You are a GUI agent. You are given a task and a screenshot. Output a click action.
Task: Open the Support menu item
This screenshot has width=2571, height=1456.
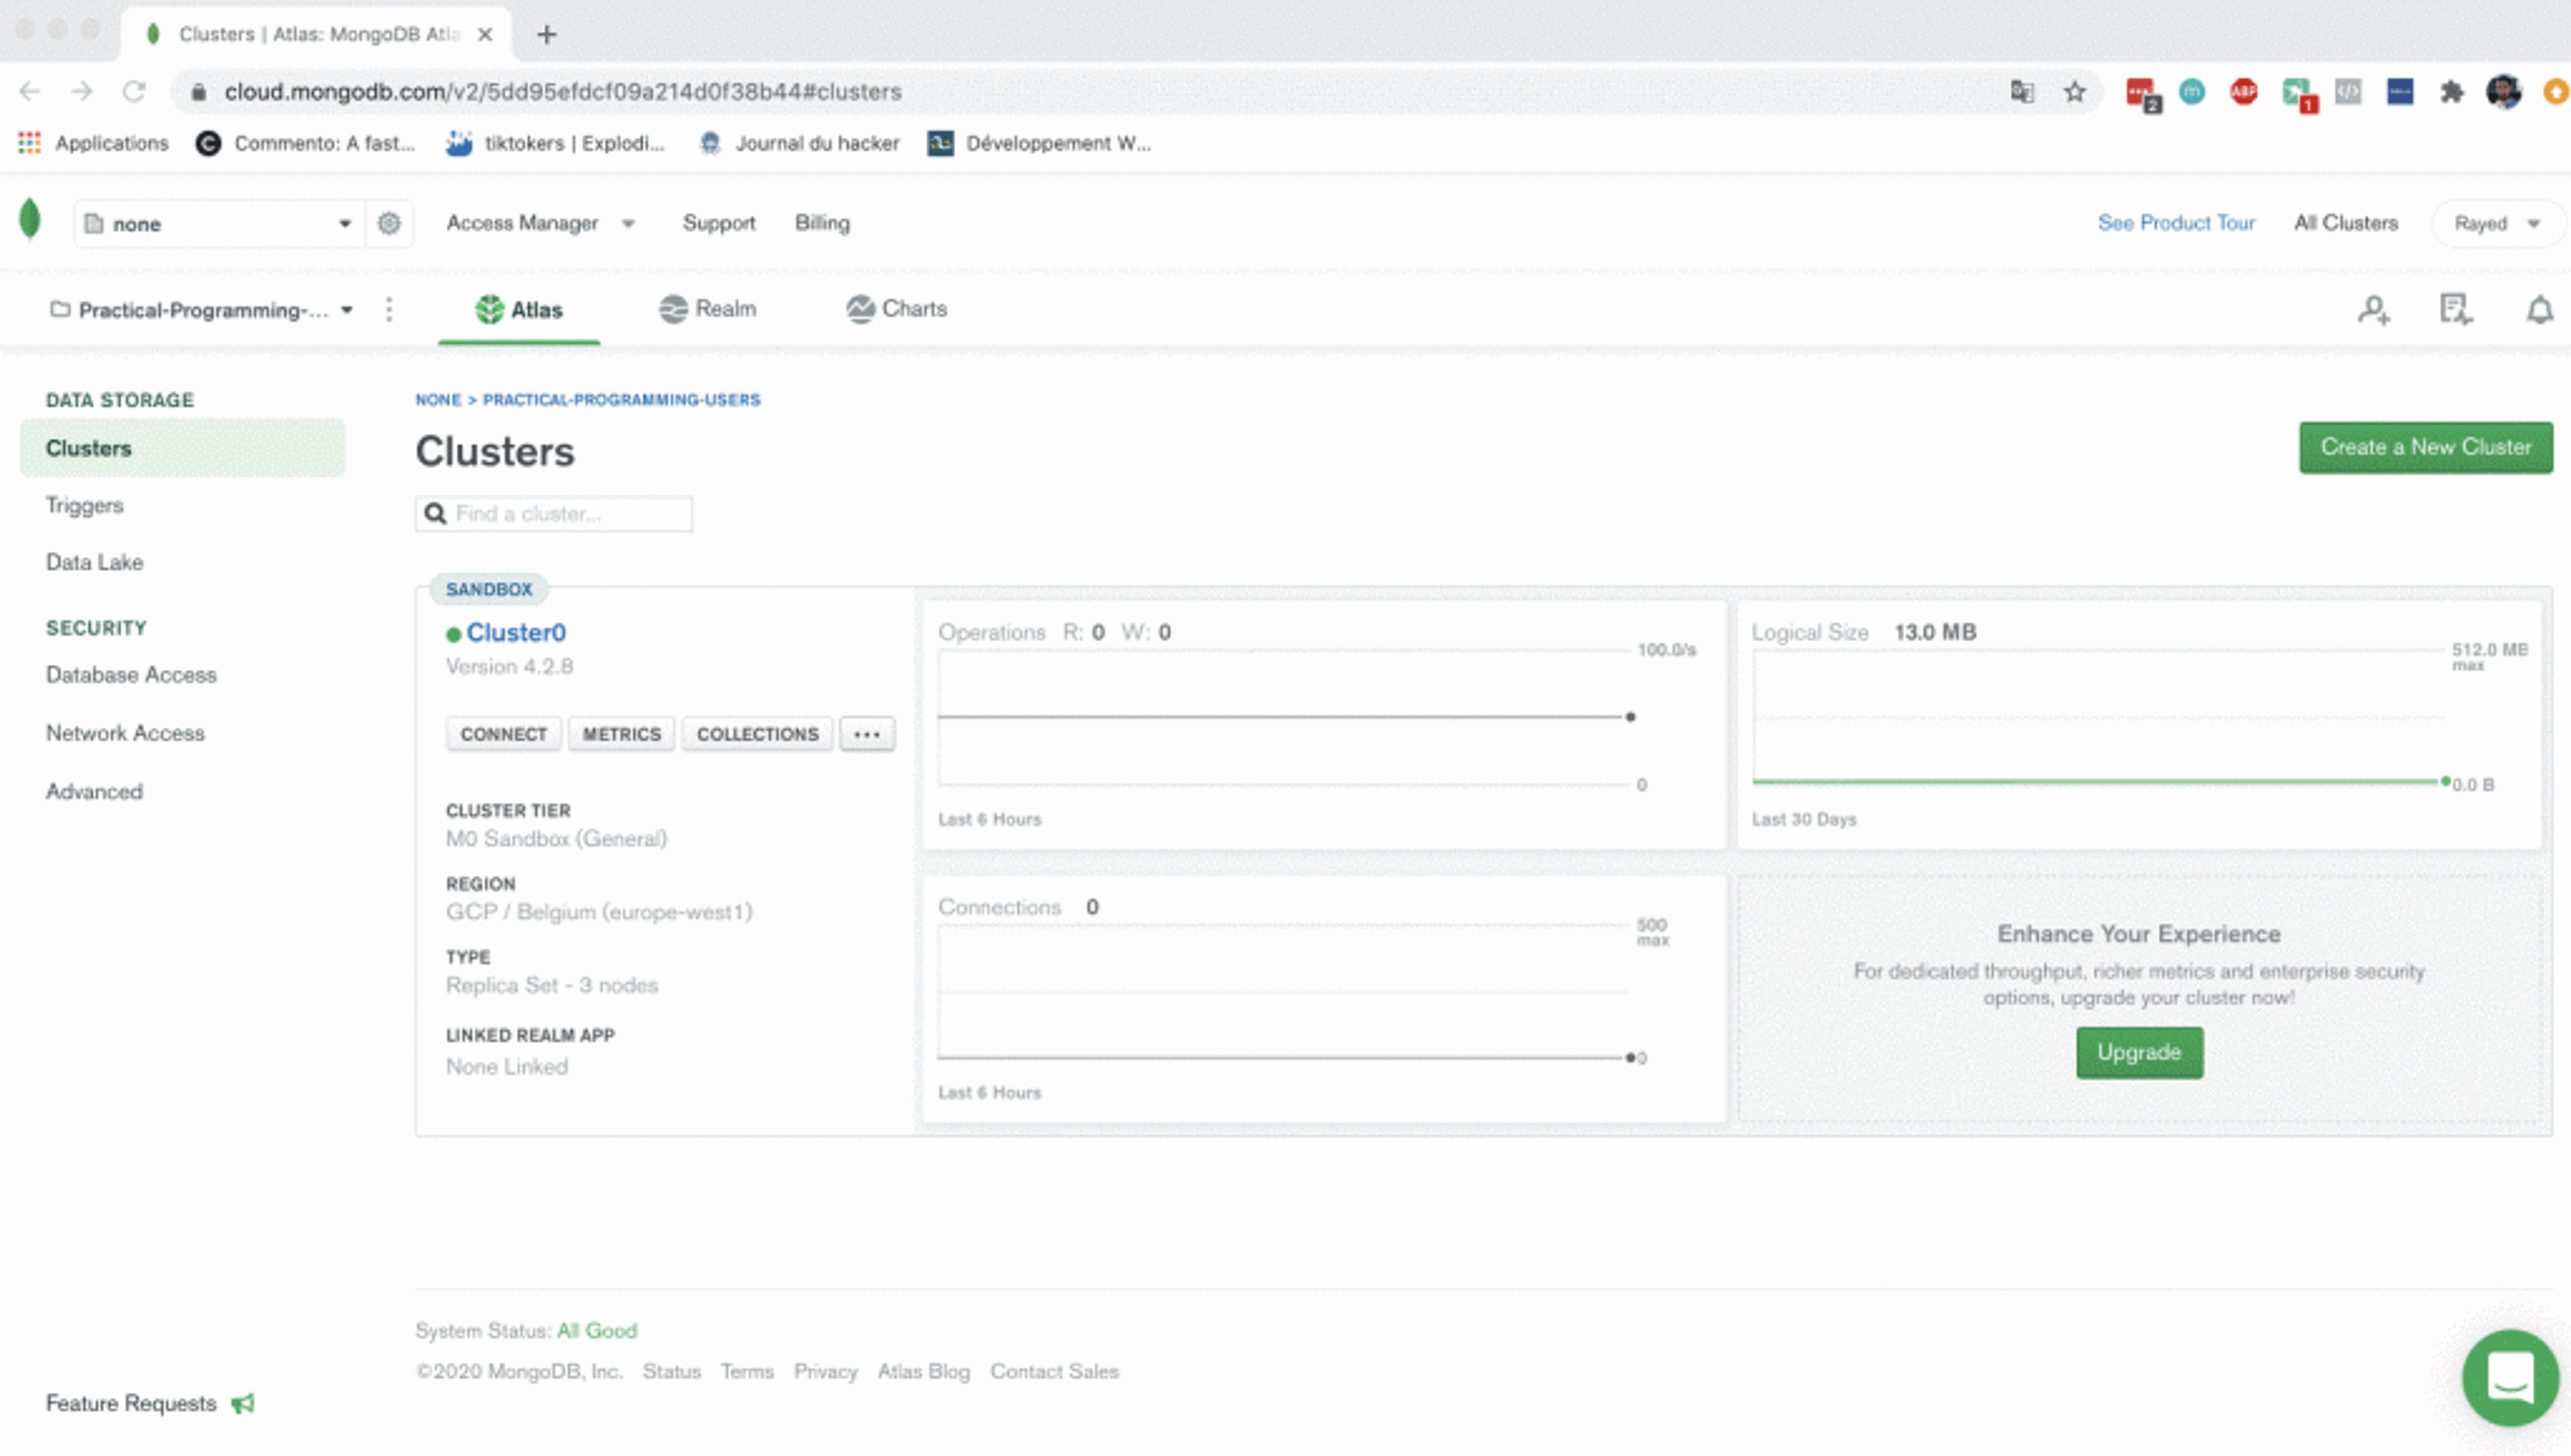719,223
